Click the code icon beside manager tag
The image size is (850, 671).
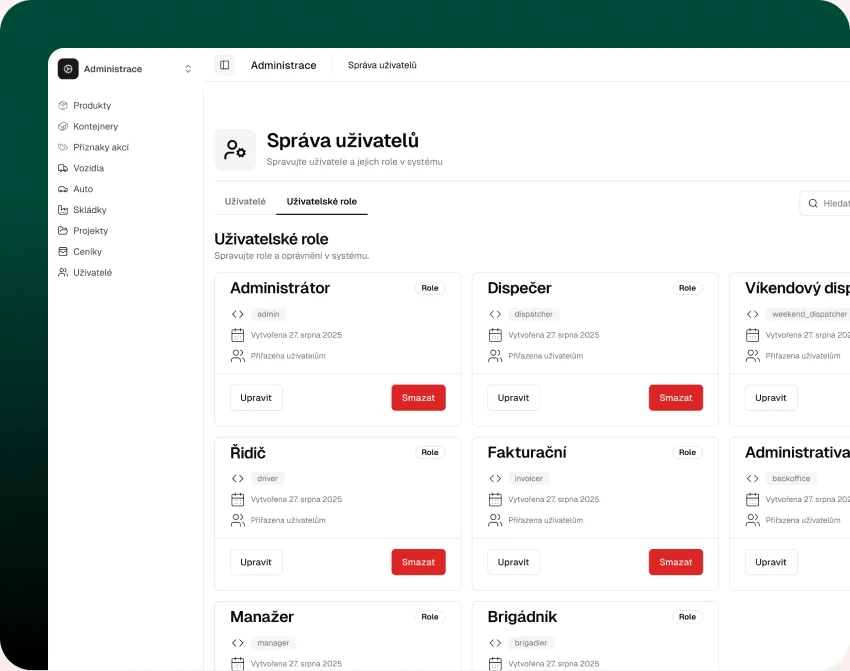tap(237, 643)
